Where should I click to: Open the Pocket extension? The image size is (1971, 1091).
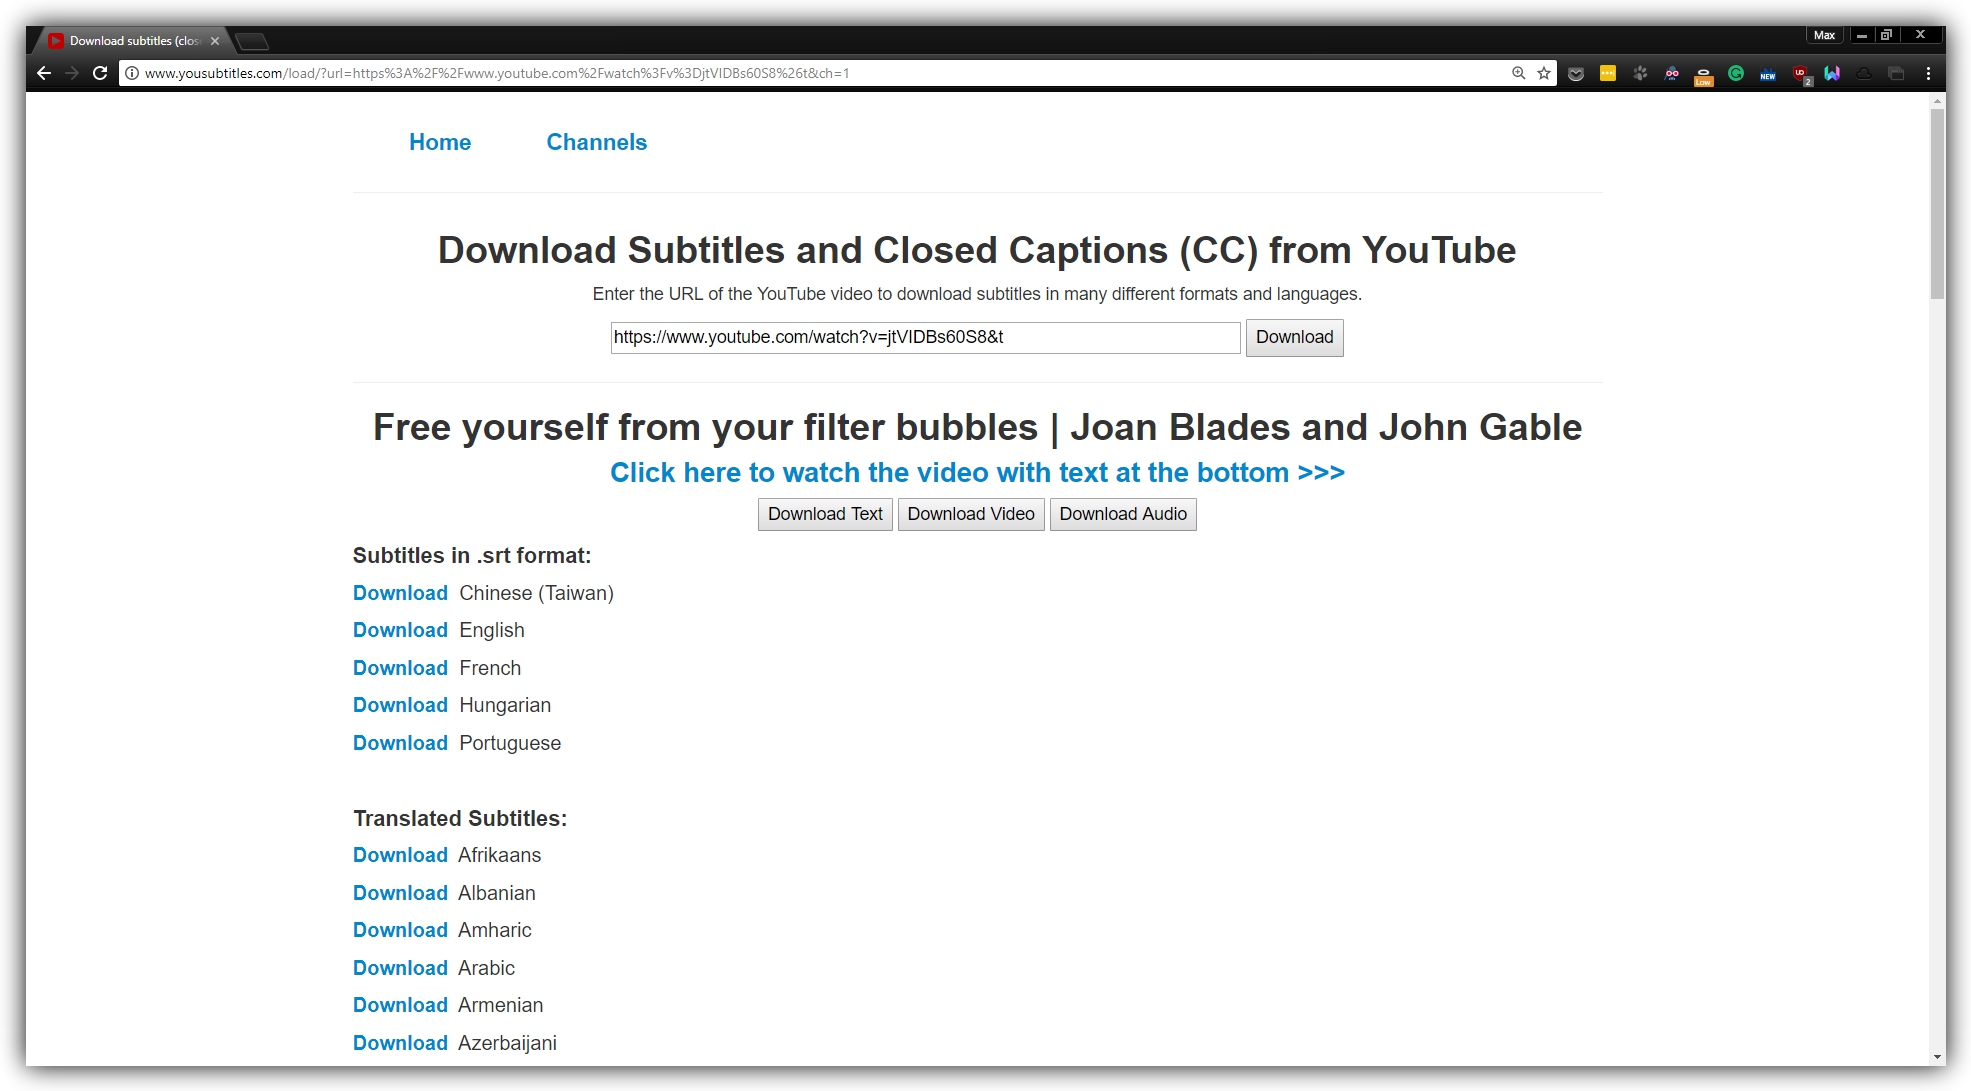[1576, 73]
